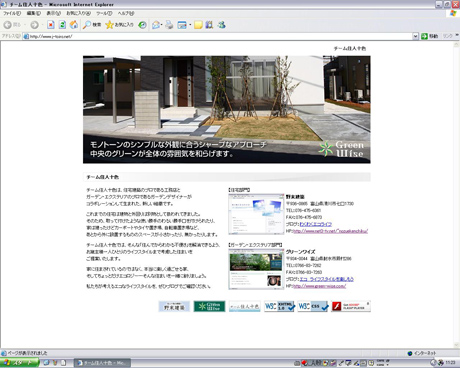
Task: Click the Windows Start button
Action: [x=19, y=363]
